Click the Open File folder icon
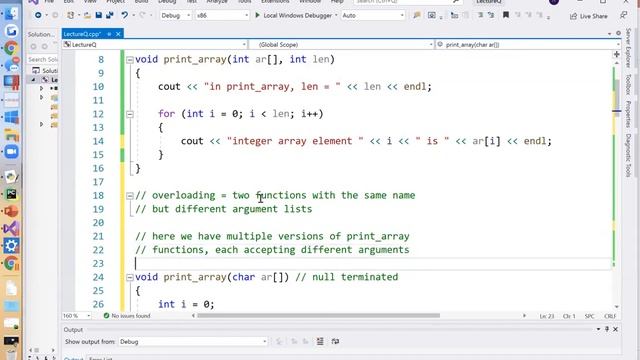Image resolution: width=640 pixels, height=360 pixels. 87,16
